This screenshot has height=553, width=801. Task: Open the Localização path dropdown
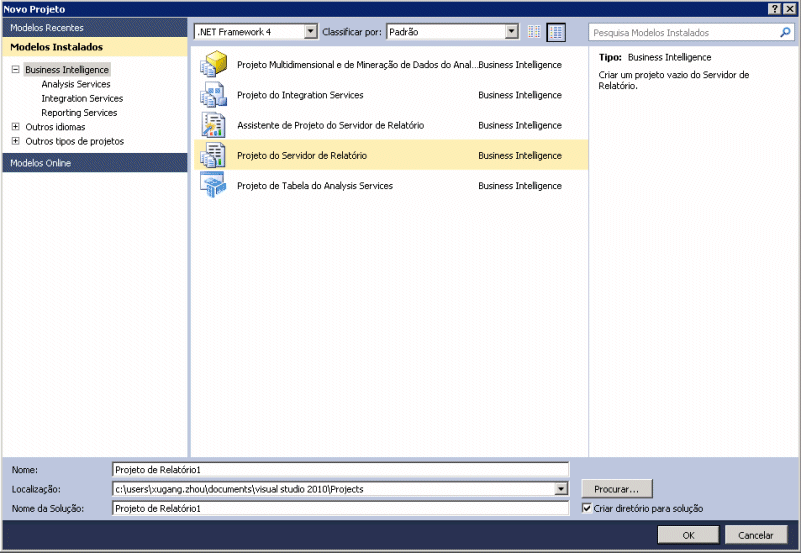click(x=561, y=489)
